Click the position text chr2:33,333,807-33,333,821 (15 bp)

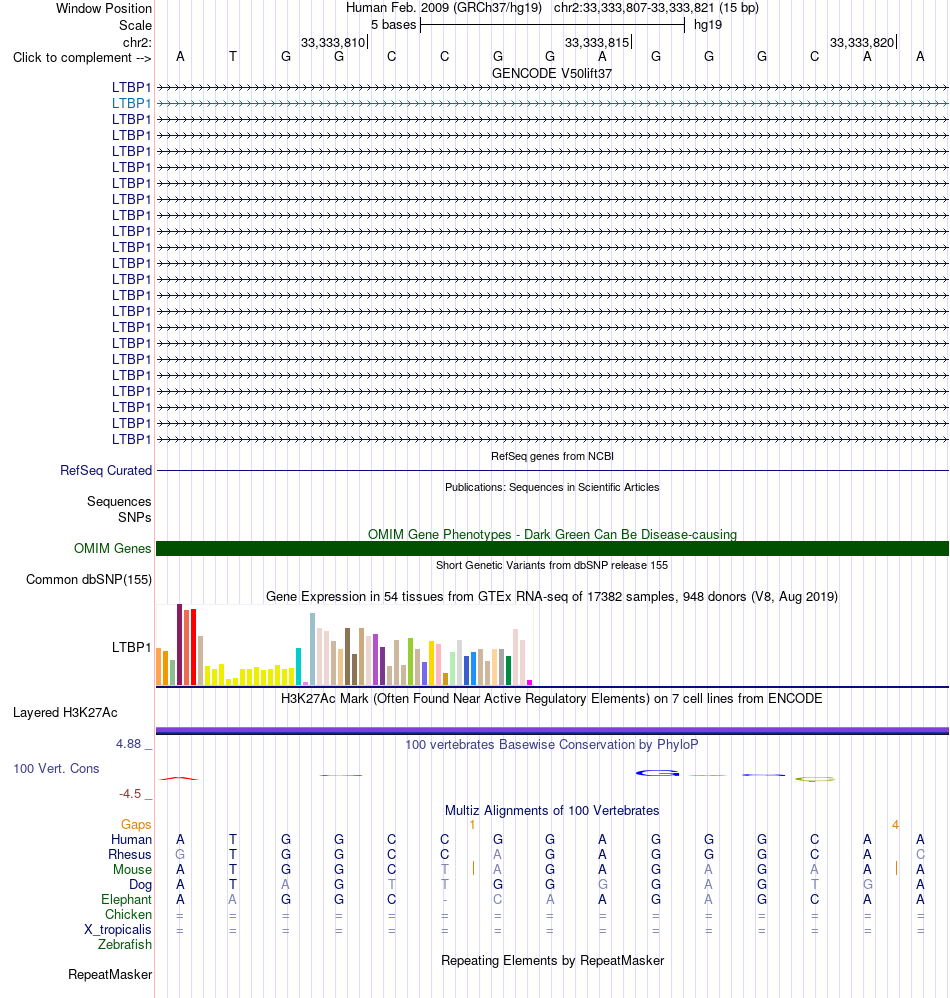(x=656, y=8)
